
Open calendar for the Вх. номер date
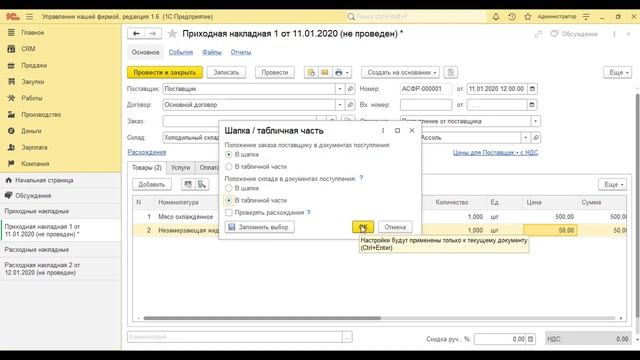(532, 105)
